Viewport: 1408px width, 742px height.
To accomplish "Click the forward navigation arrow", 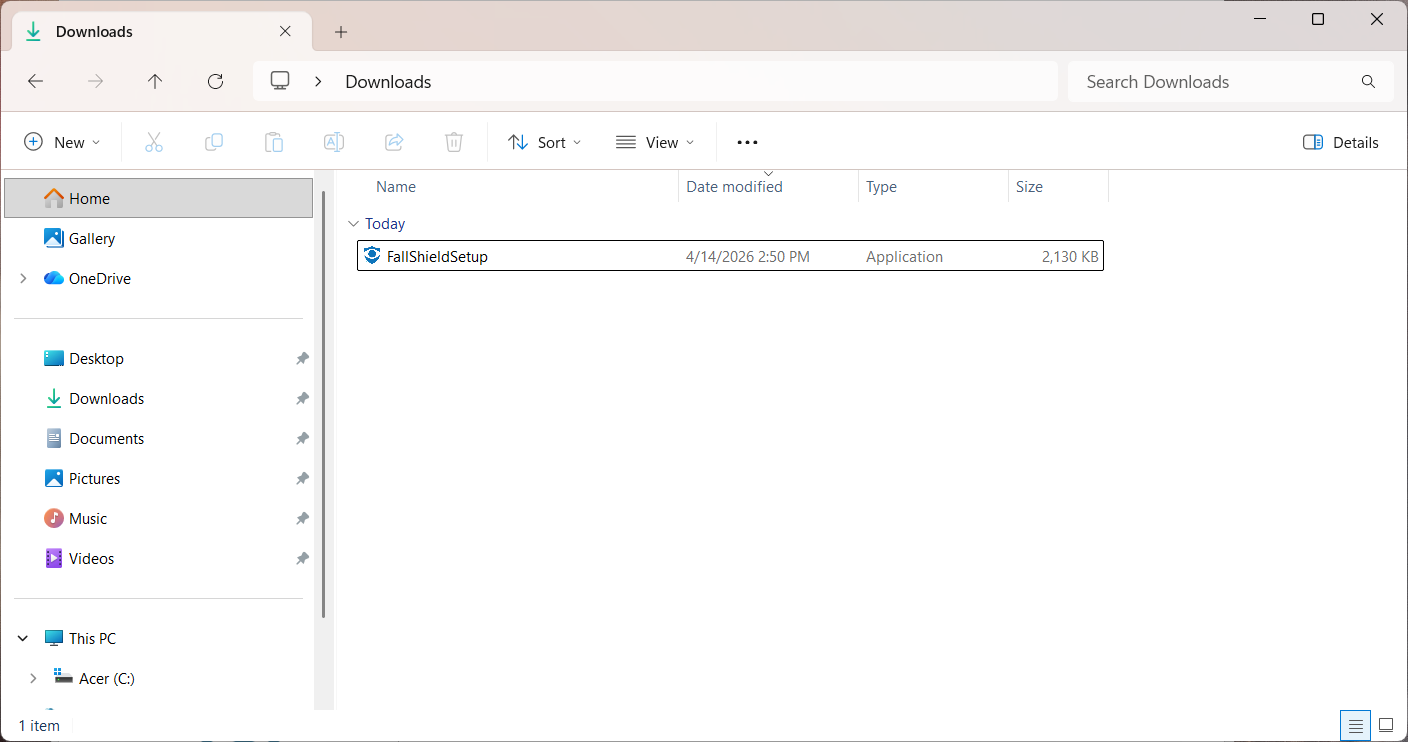I will 95,82.
